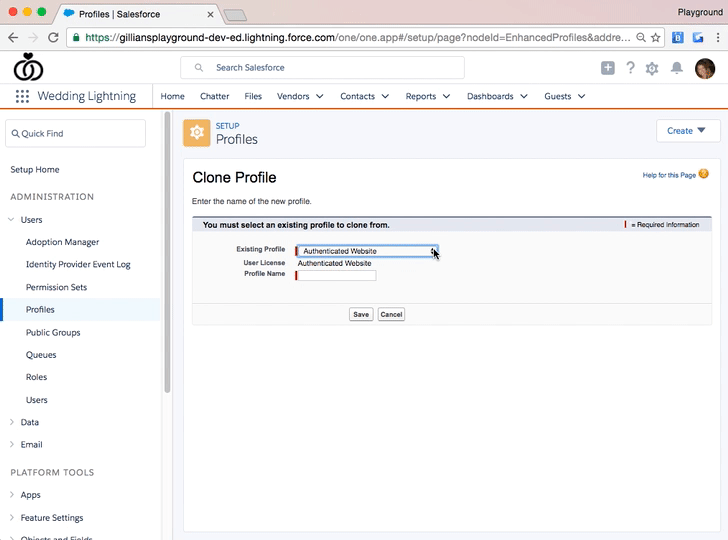Expand the Email tree section
This screenshot has height=540, width=728.
[12, 444]
